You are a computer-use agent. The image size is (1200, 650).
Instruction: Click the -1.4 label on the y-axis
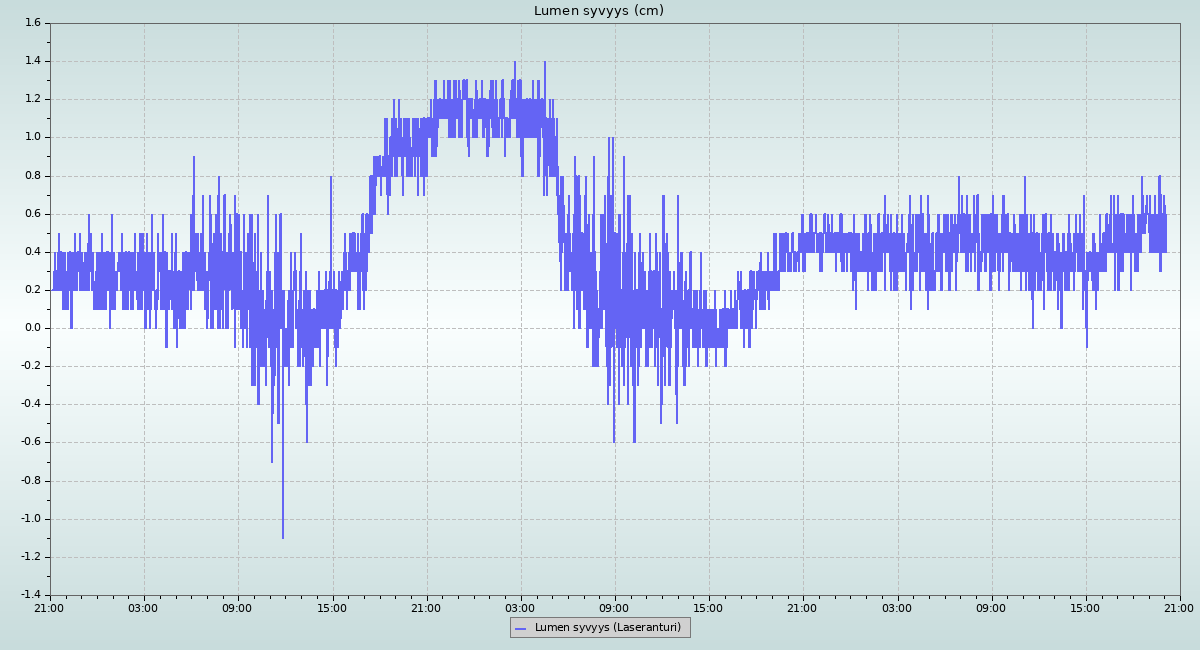coord(30,595)
